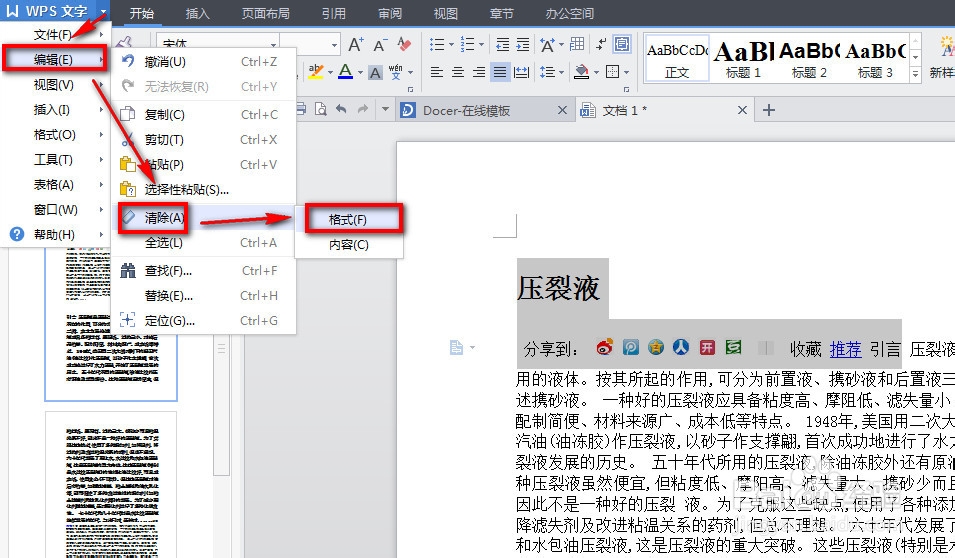Open the 引用 ribbon tab
955x558 pixels.
pos(334,13)
